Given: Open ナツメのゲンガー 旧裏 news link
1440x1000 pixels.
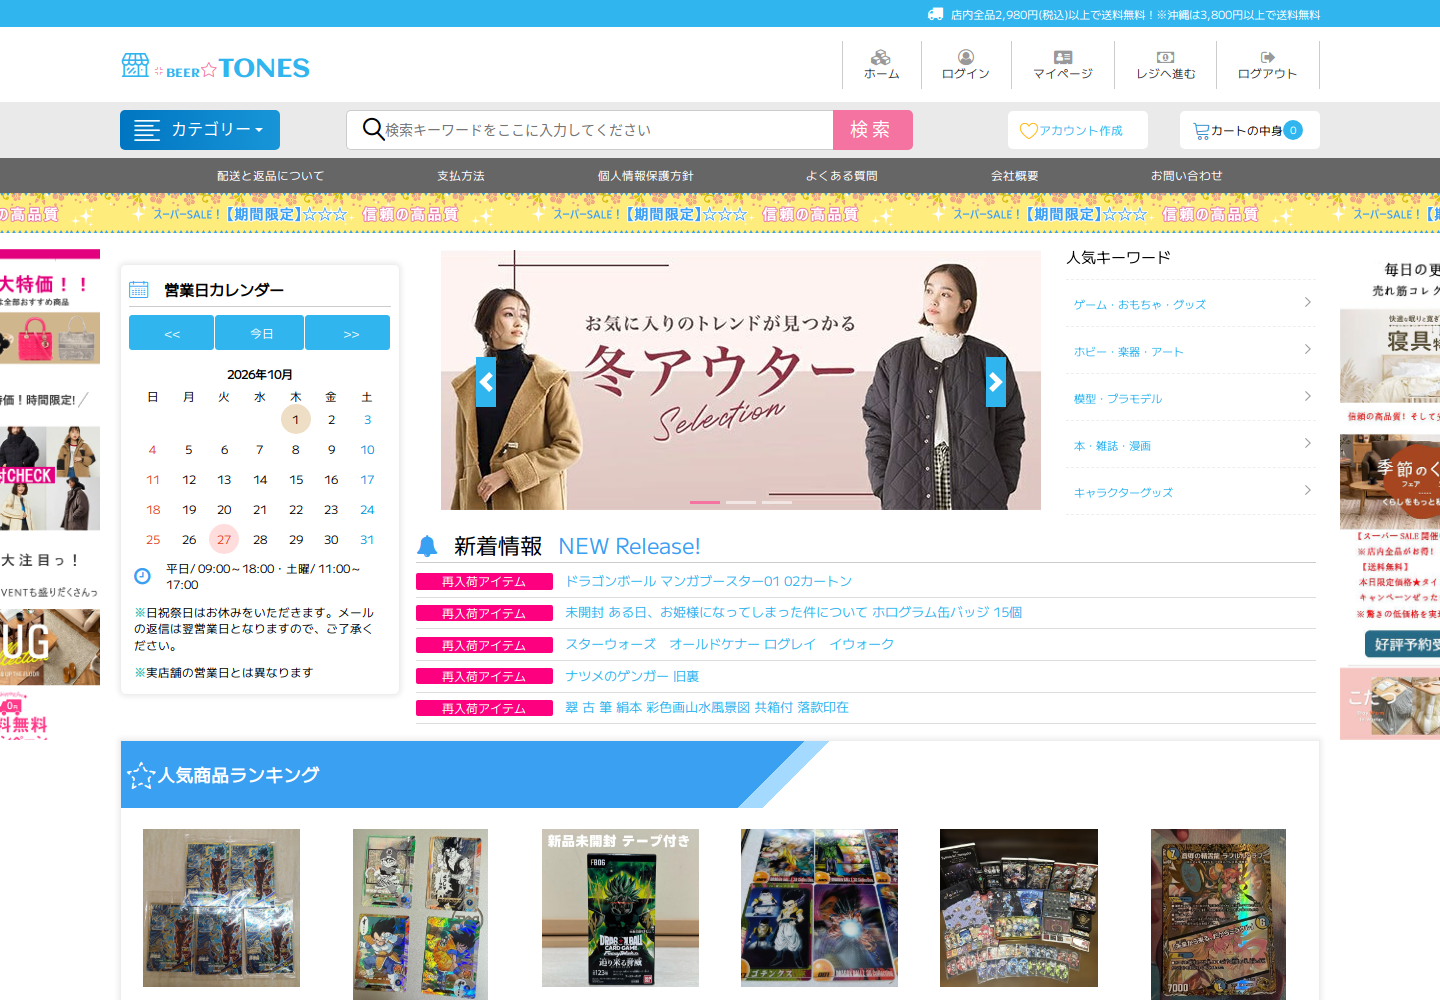Looking at the screenshot, I should (632, 676).
